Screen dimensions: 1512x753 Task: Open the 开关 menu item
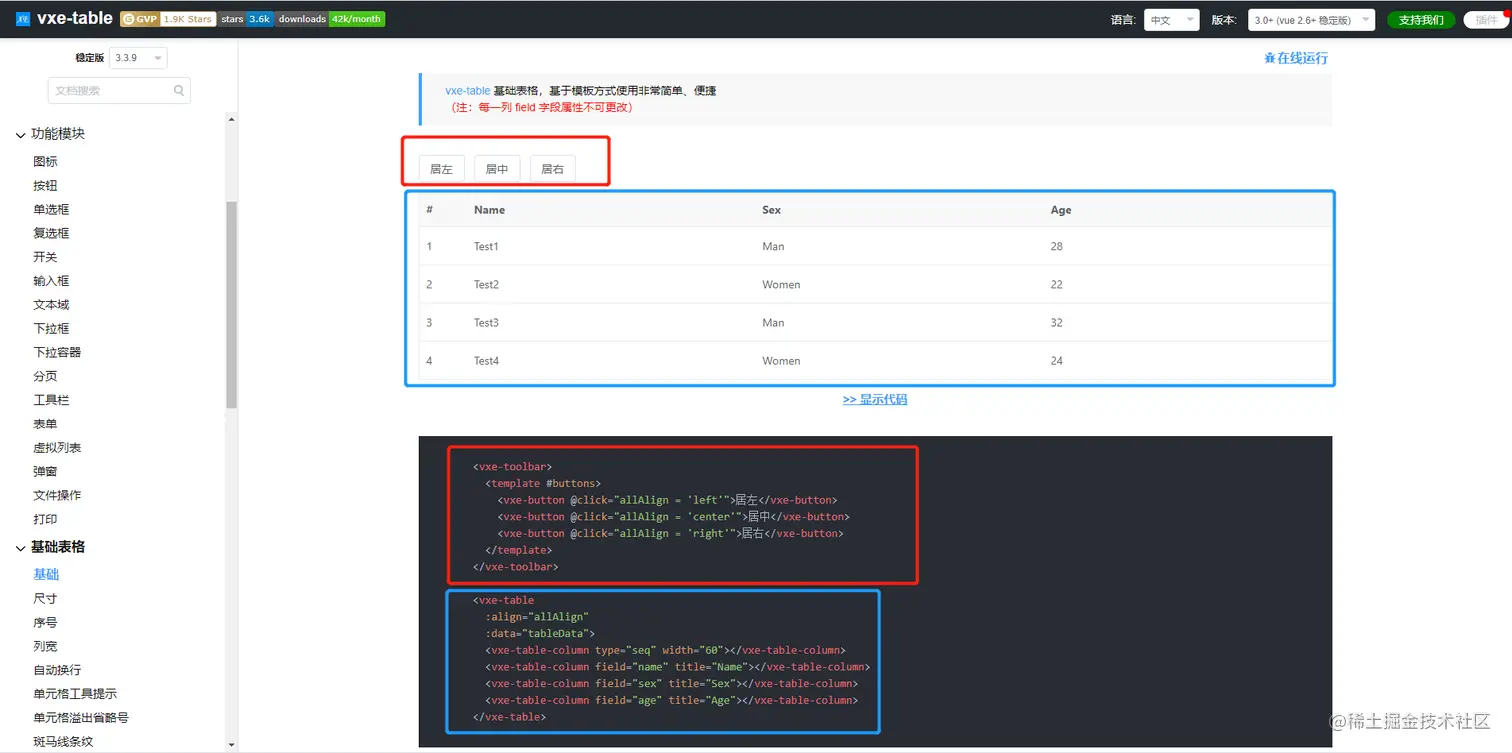click(x=45, y=257)
